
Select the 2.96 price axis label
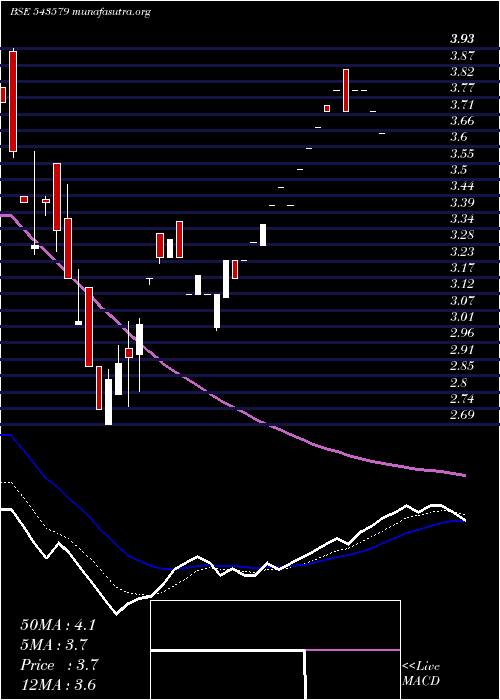coord(462,333)
